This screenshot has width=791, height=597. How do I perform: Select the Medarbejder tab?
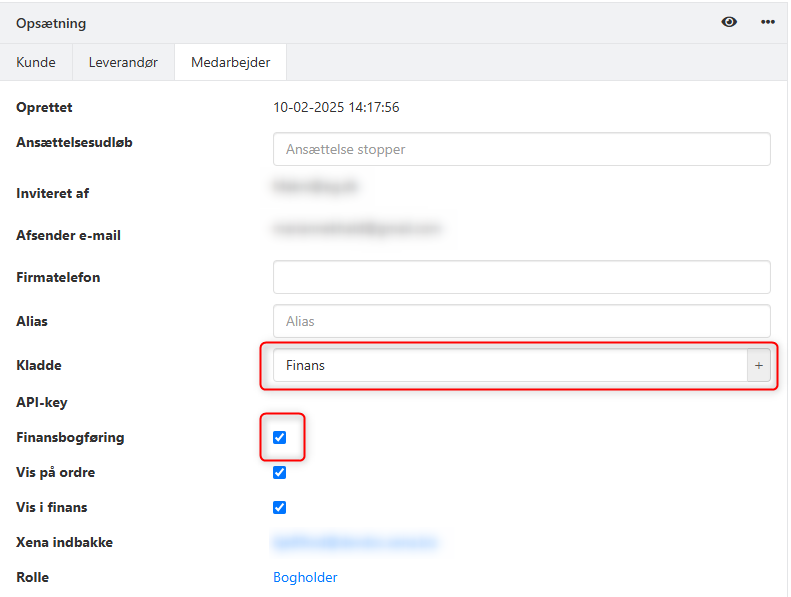point(230,62)
